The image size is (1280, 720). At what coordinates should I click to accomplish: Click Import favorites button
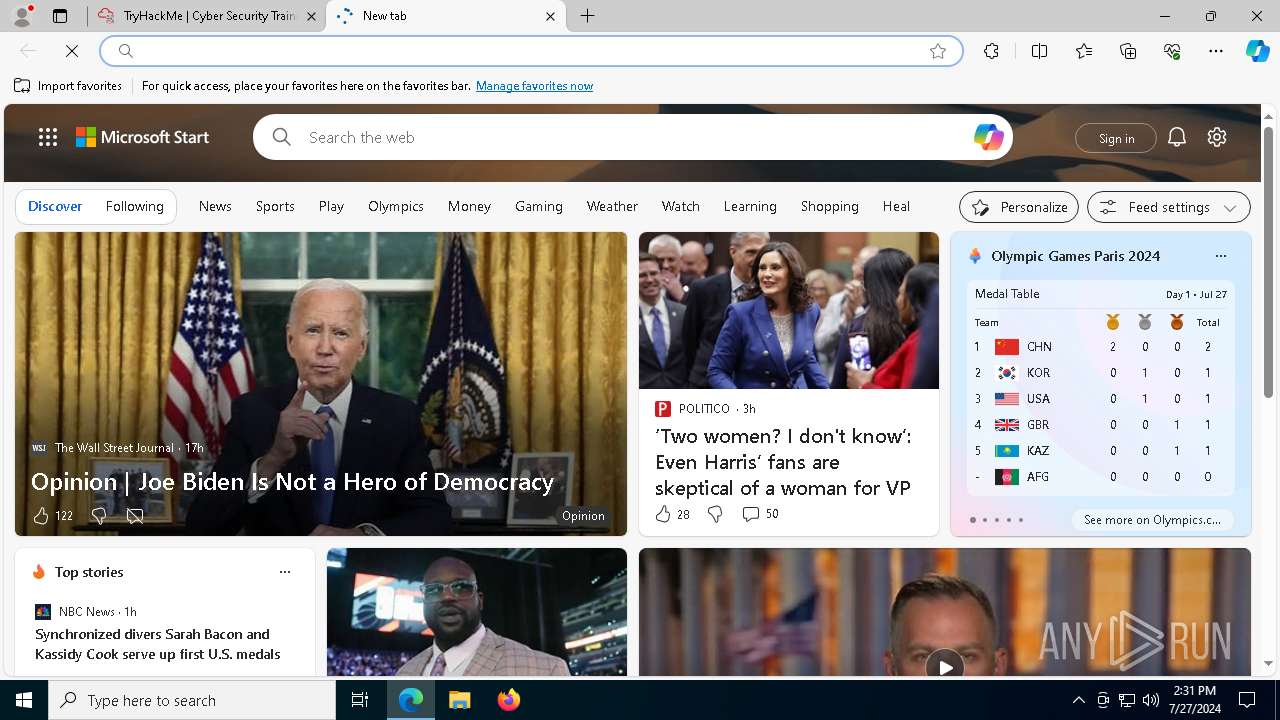tap(68, 86)
